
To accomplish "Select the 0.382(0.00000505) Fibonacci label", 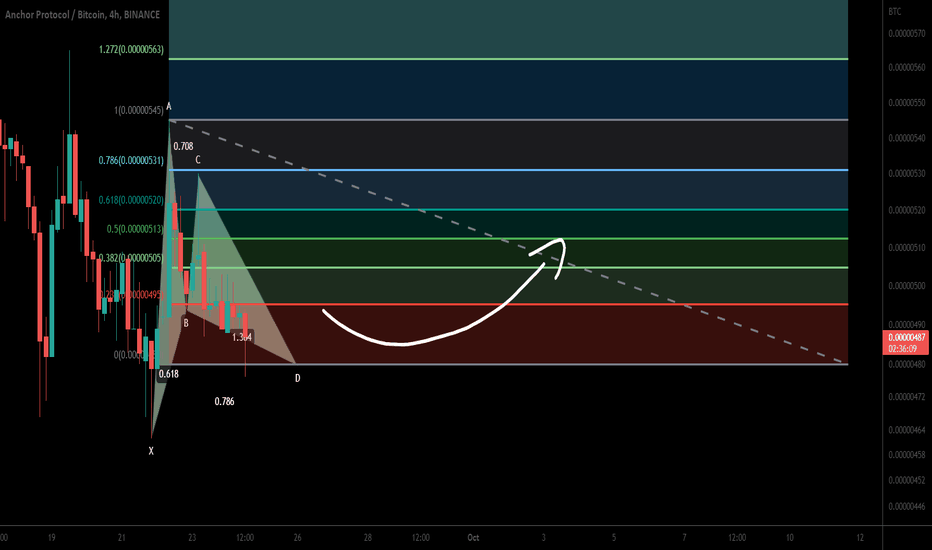I will (x=131, y=257).
